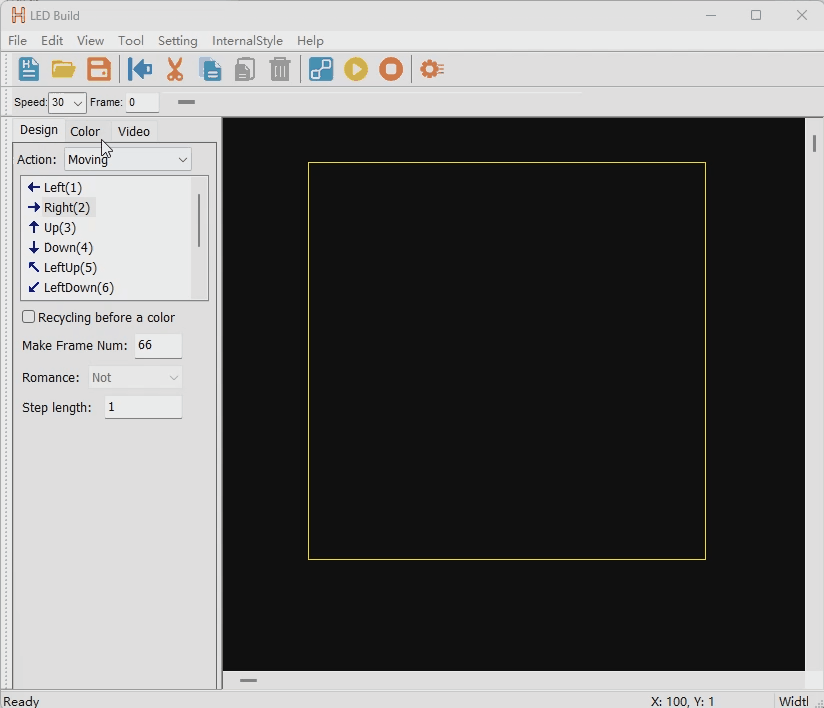Open the Speed dropdown

pyautogui.click(x=66, y=102)
